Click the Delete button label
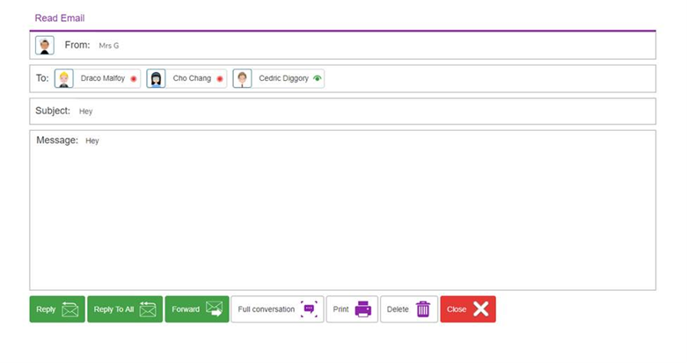Screen dimensions: 687x363 coord(397,309)
